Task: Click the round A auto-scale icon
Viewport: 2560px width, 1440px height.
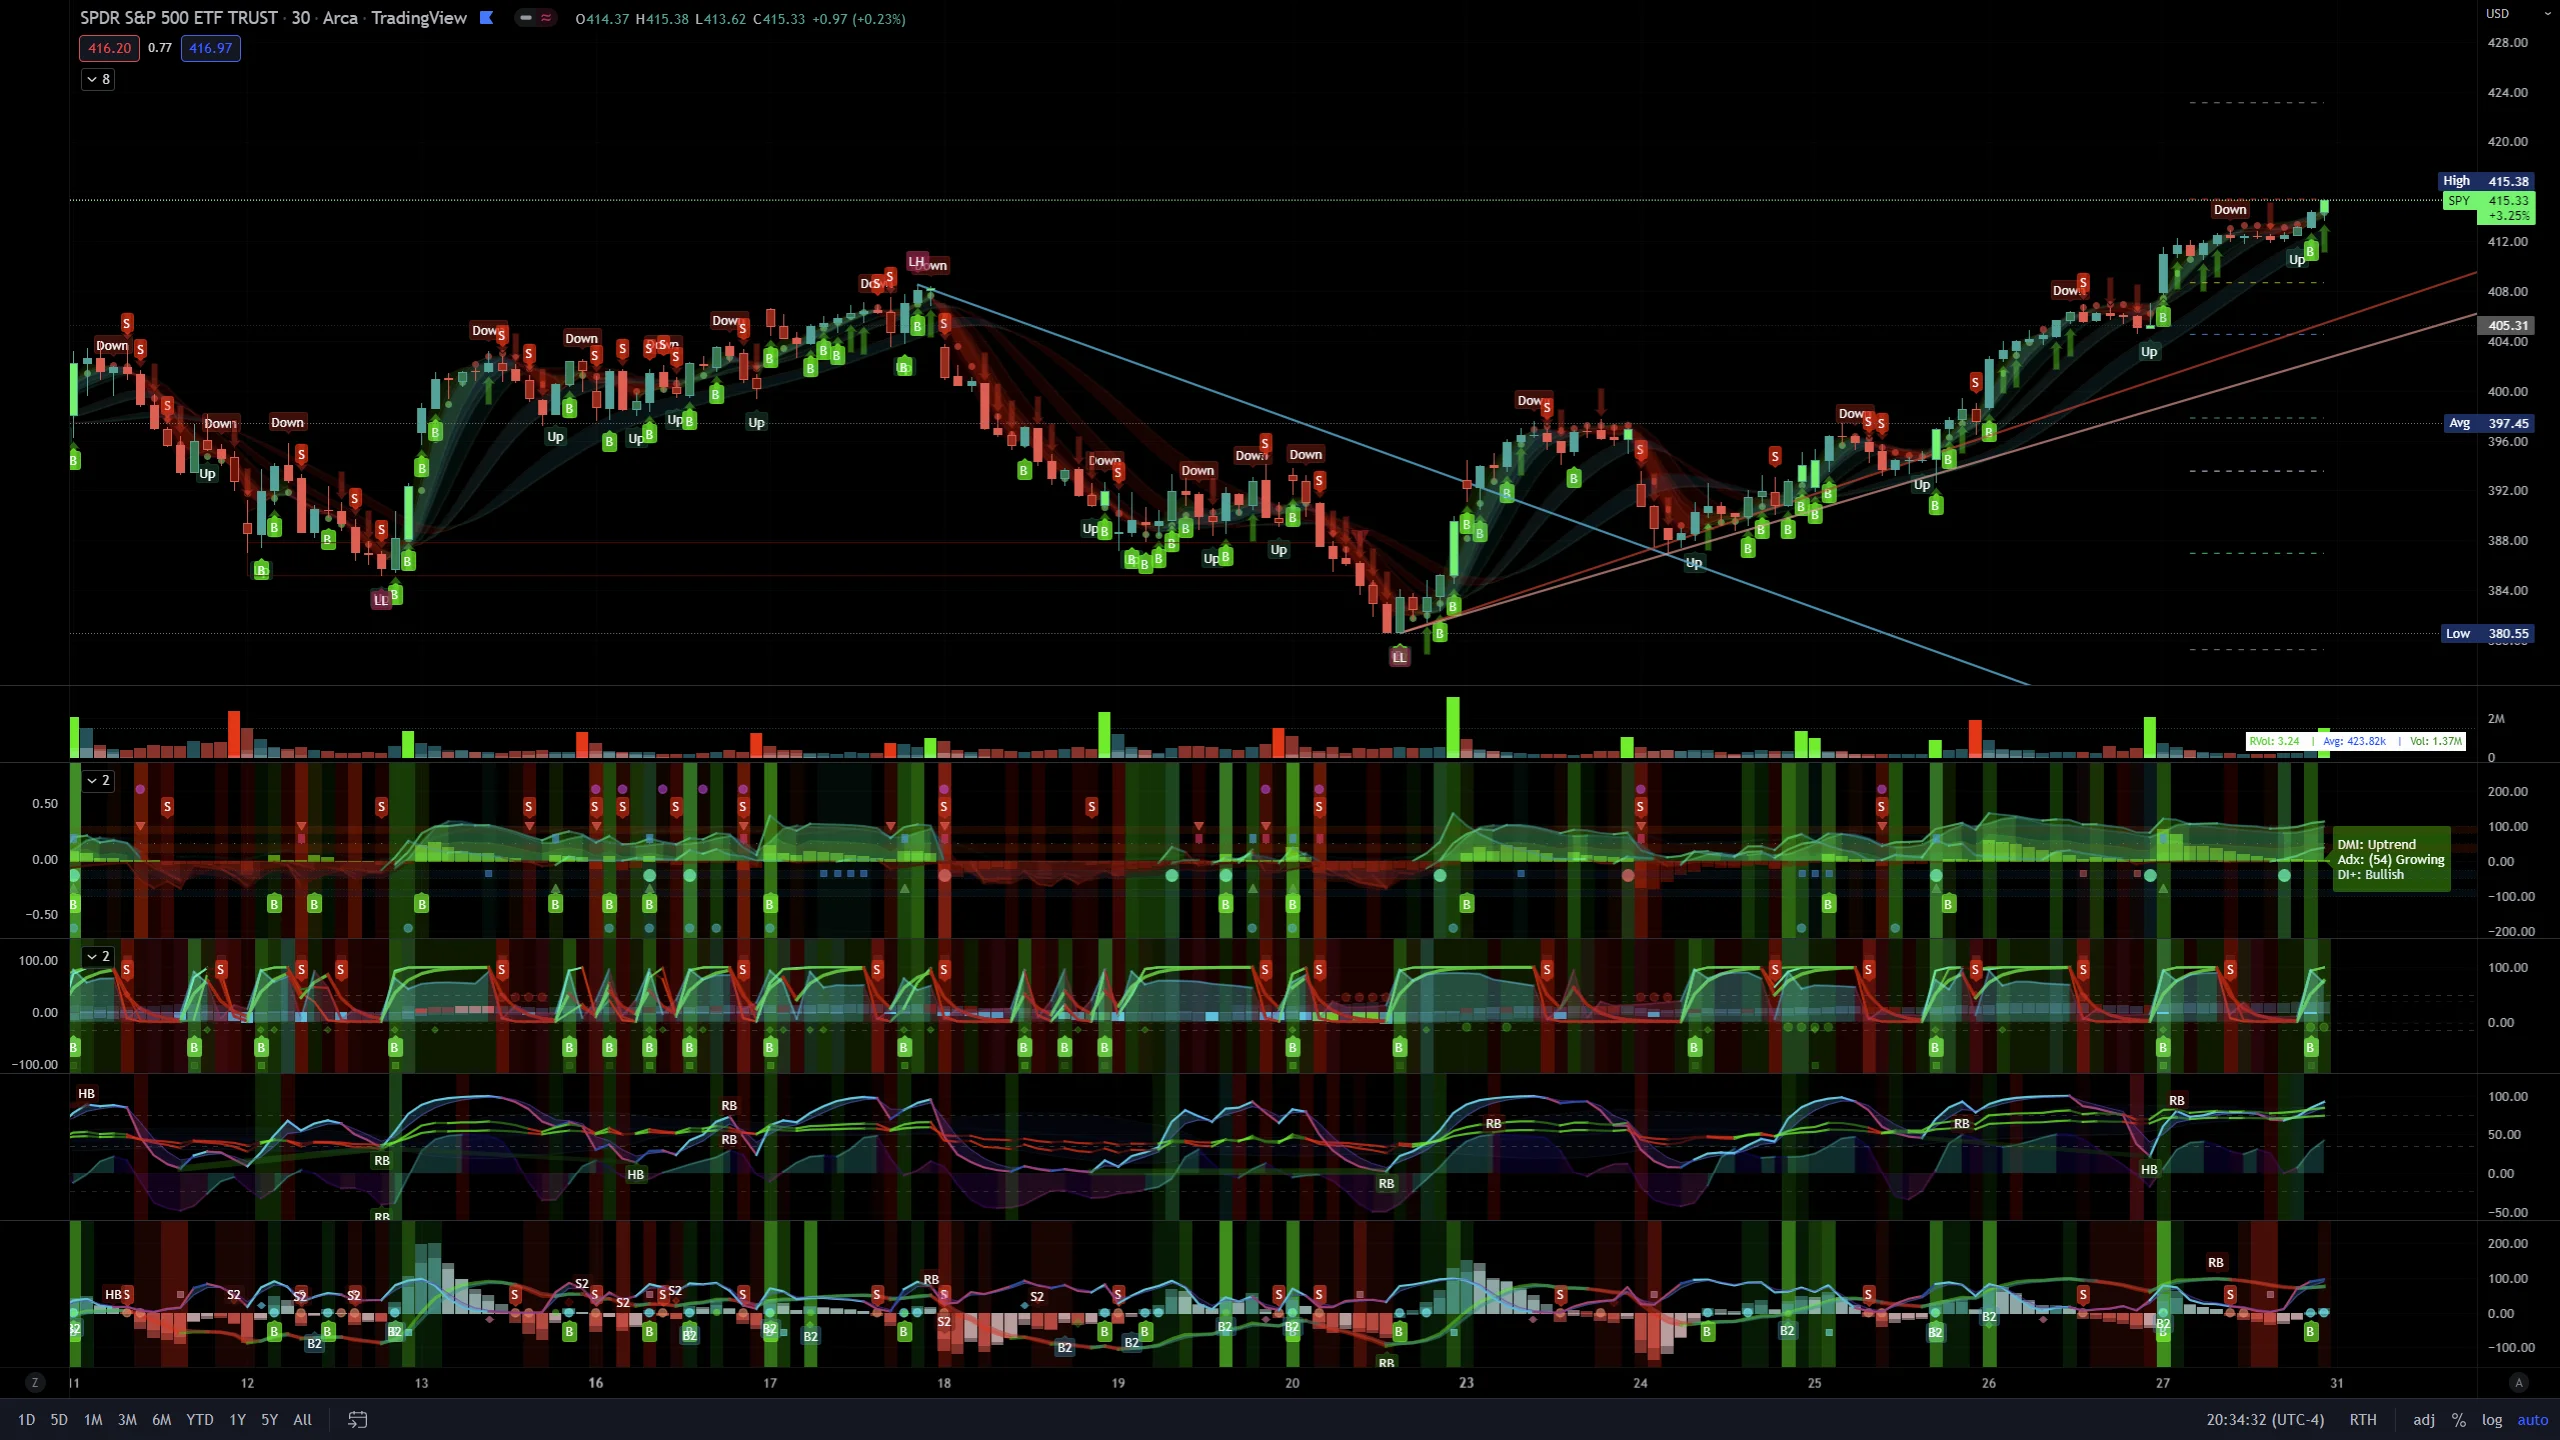Action: point(2518,1383)
